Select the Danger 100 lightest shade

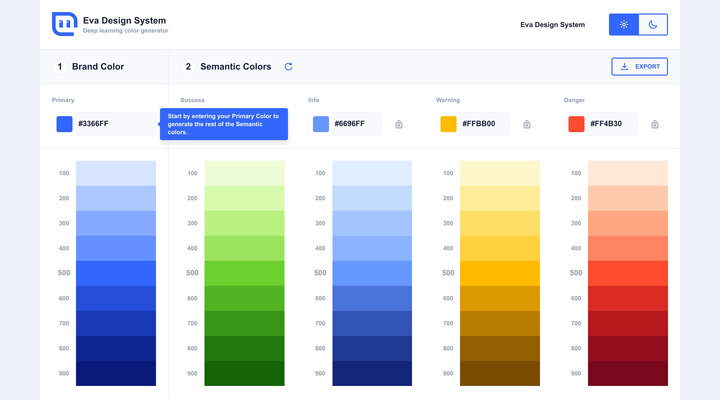628,173
